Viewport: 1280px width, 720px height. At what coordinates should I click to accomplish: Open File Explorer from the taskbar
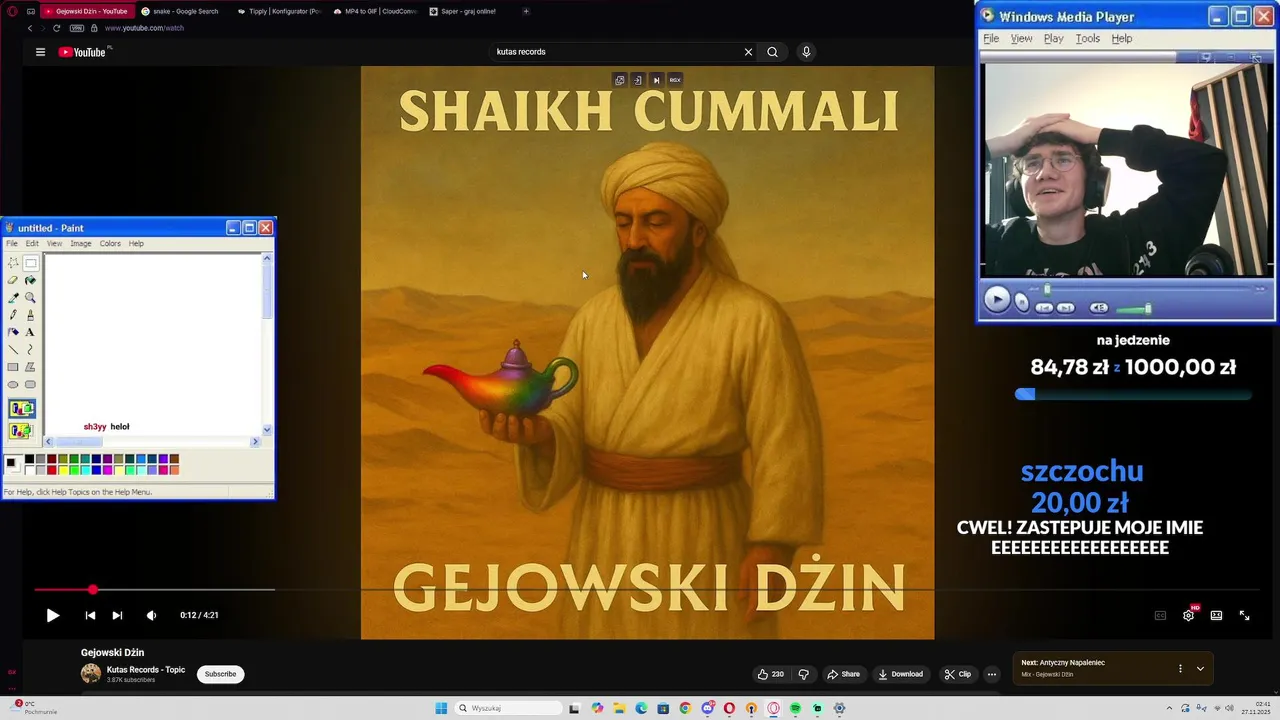(x=619, y=708)
